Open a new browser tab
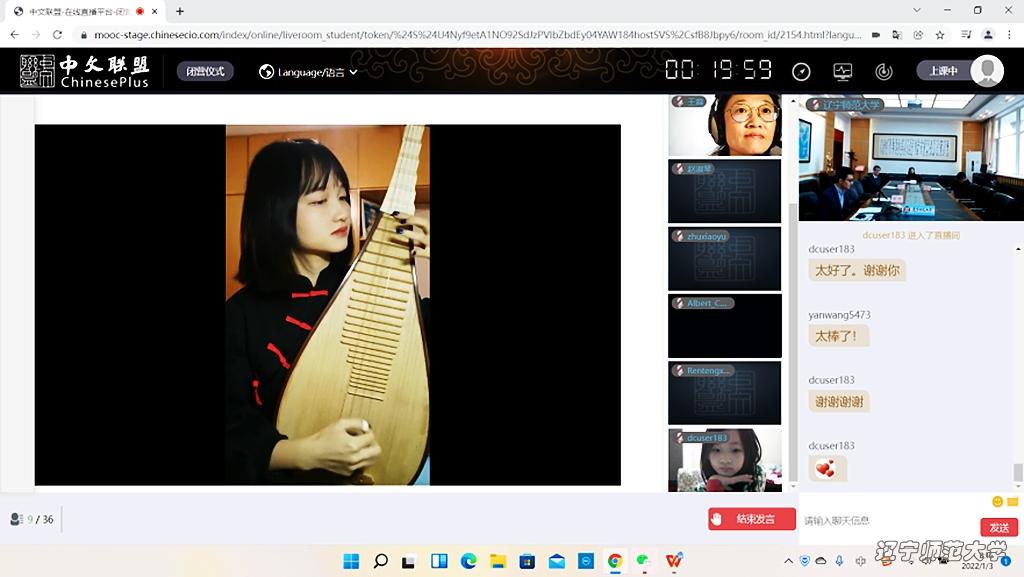Image resolution: width=1024 pixels, height=577 pixels. point(180,11)
